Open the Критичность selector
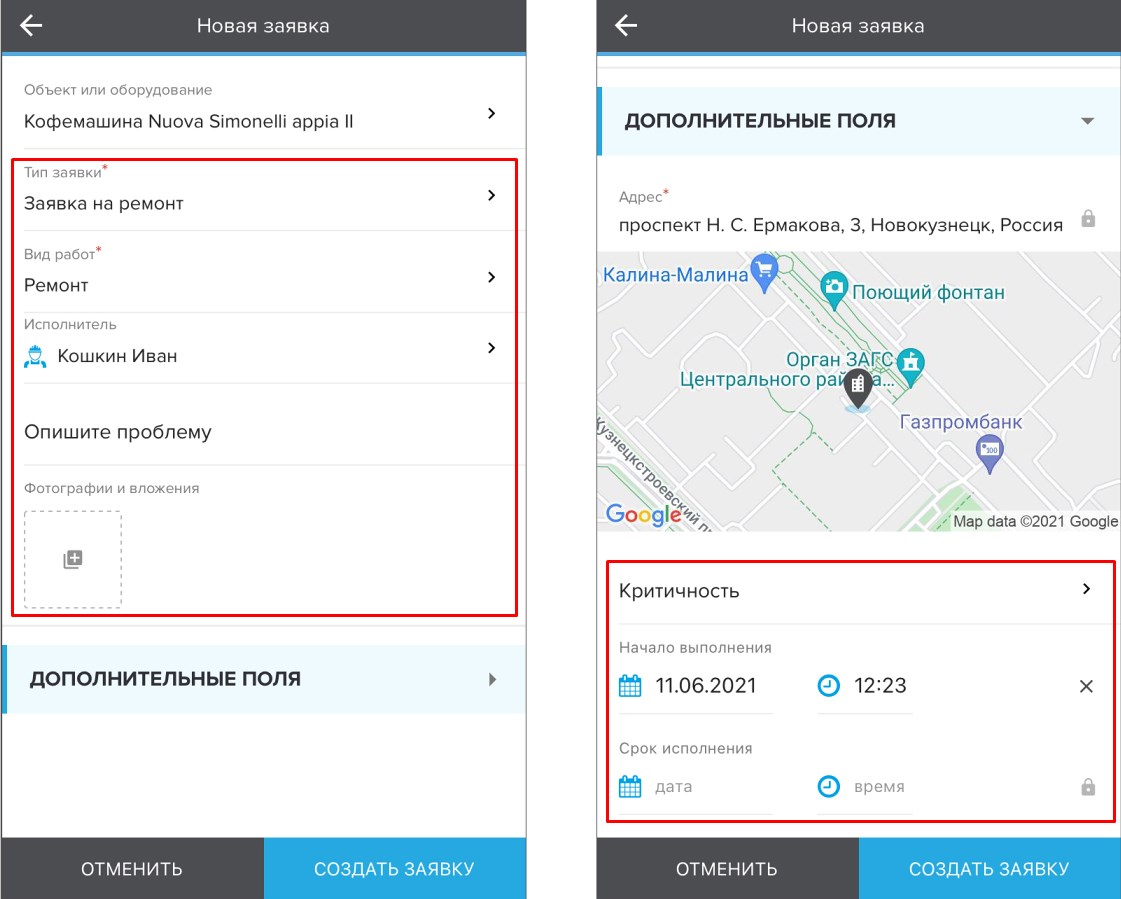 pyautogui.click(x=860, y=591)
